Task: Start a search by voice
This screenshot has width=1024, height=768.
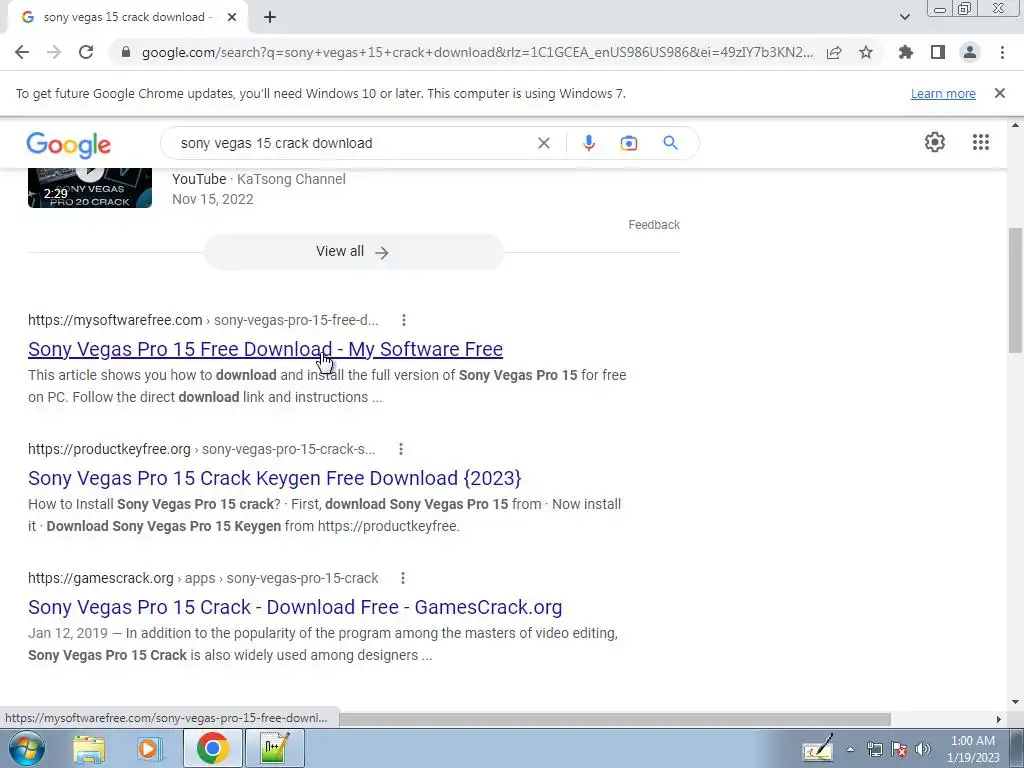Action: [588, 143]
